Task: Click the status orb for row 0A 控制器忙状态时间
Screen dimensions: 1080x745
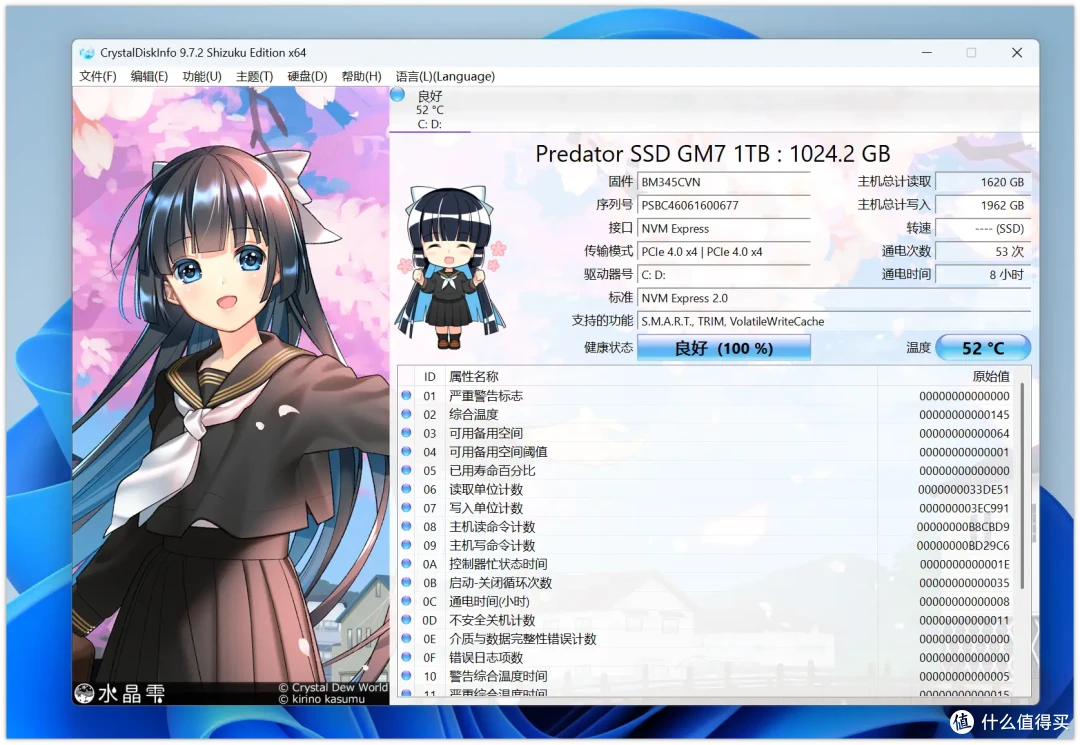Action: pos(406,563)
